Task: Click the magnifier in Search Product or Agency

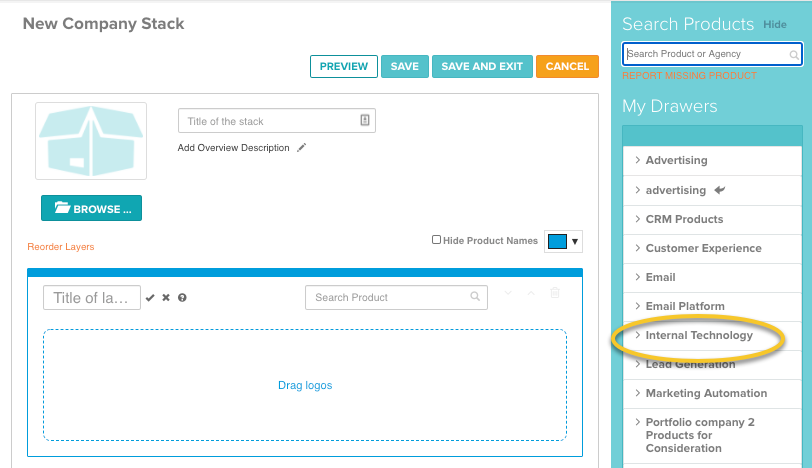Action: [794, 54]
